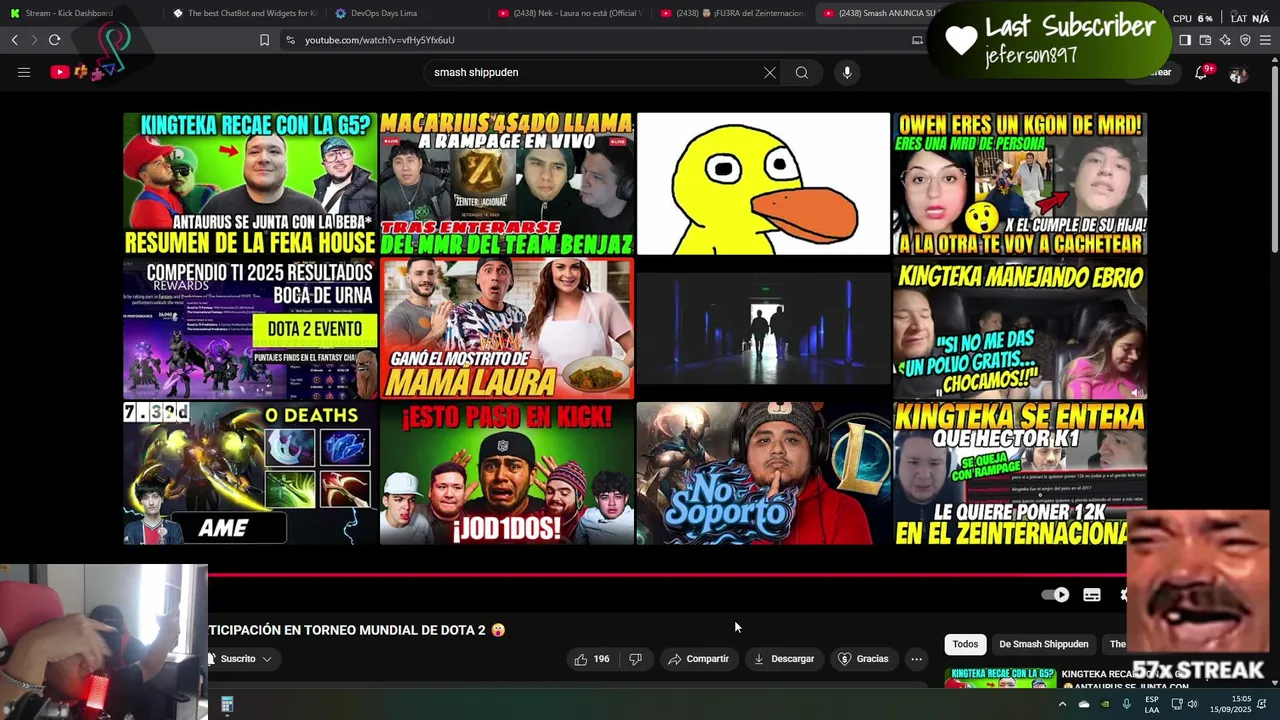Open the No Soporto League thumbnail
The image size is (1280, 720).
(763, 473)
